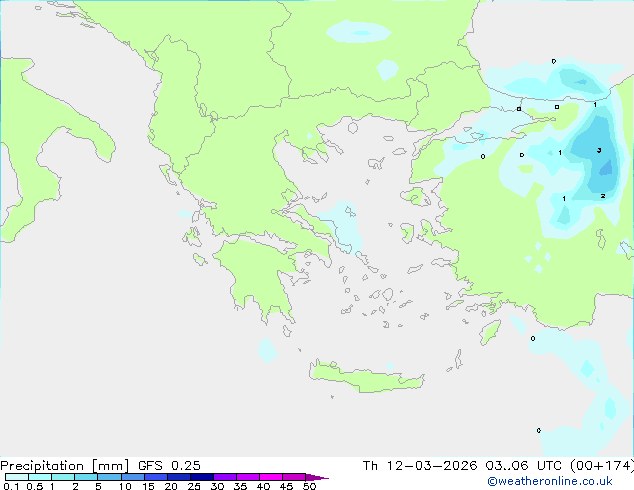Select the 40–45 mm magenta swatch
634x490 pixels.
coord(271,477)
